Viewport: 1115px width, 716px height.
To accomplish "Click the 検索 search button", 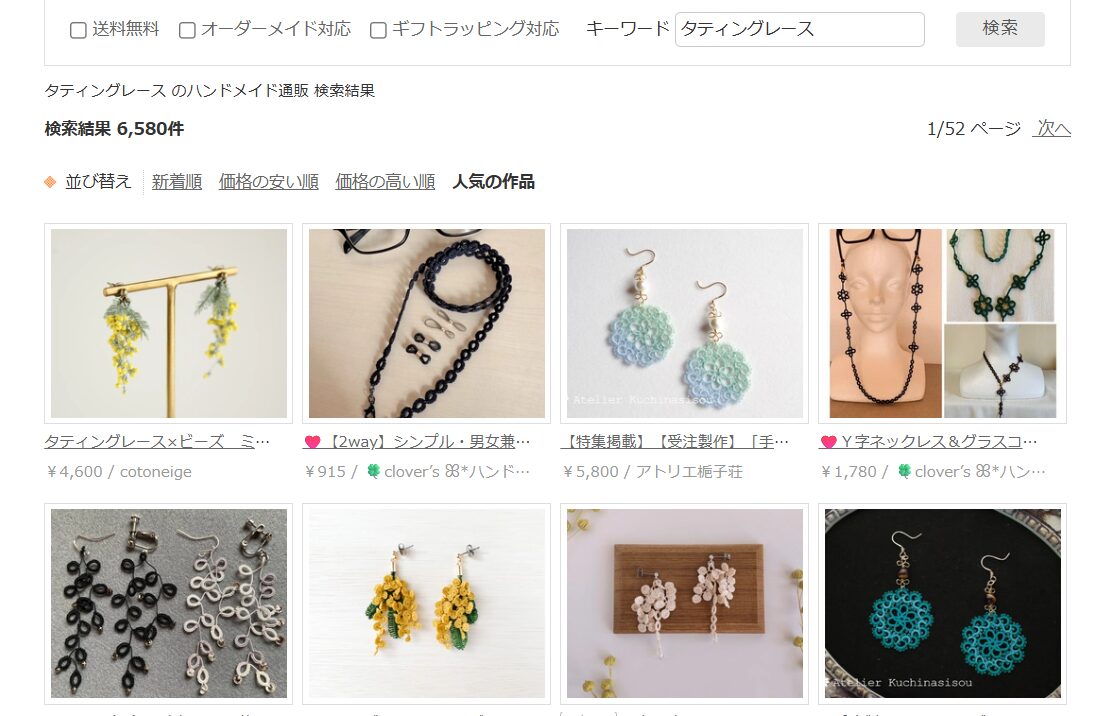I will pos(1000,28).
